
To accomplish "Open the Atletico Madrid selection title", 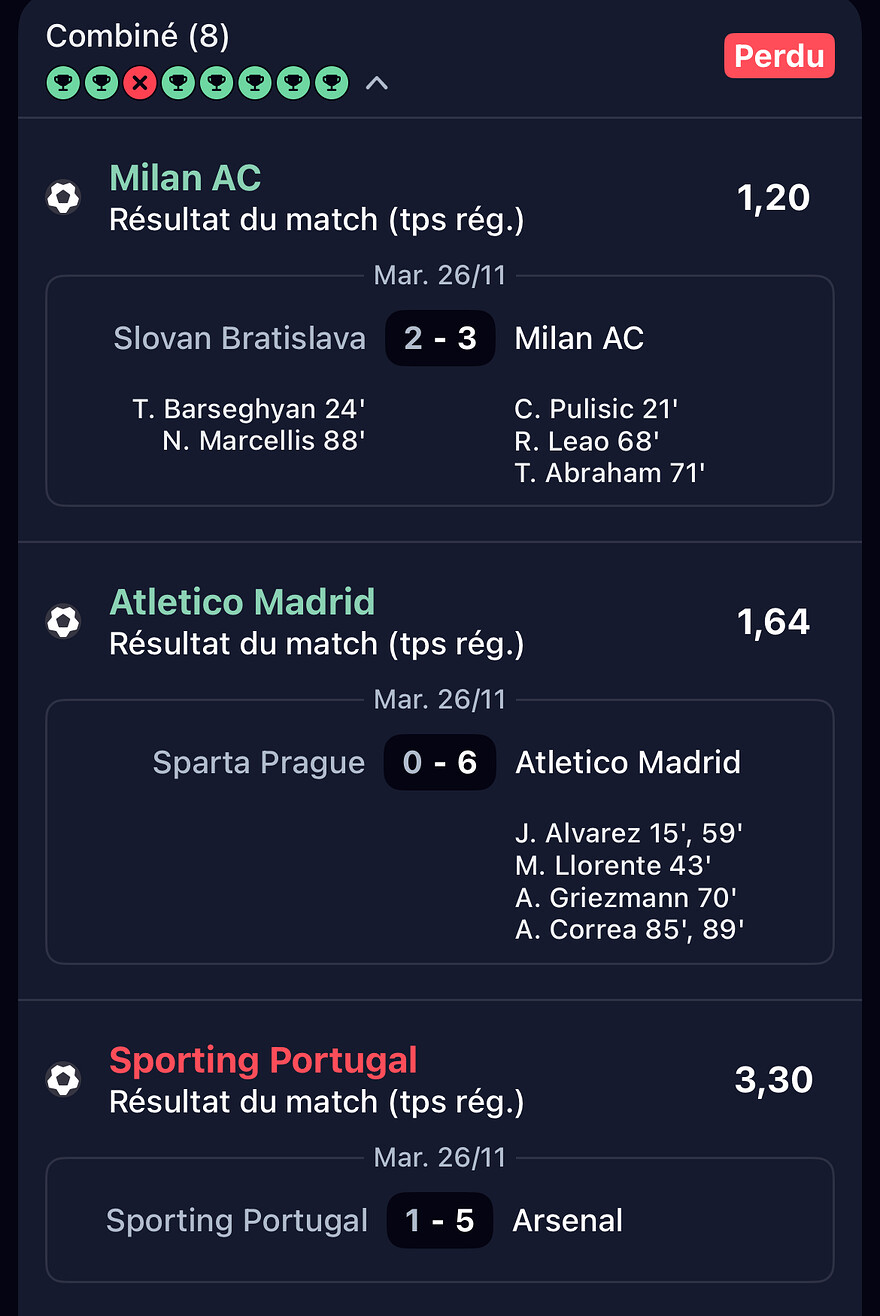I will tap(242, 602).
